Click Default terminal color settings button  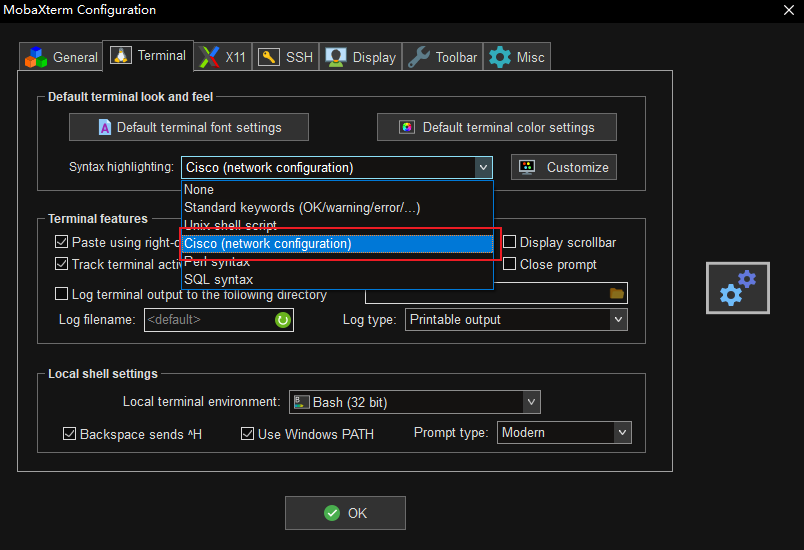click(496, 127)
